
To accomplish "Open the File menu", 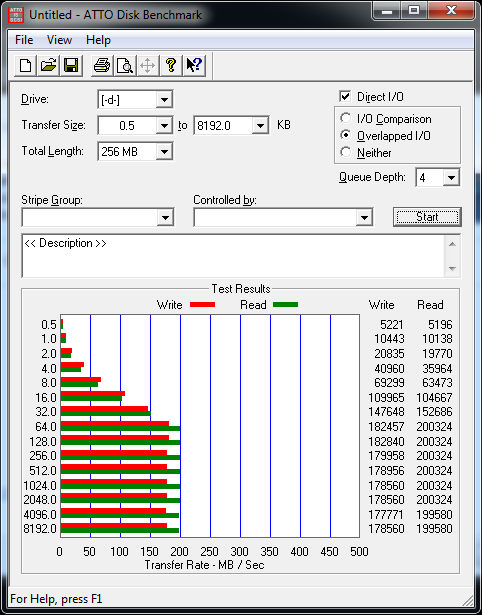I will [x=24, y=40].
